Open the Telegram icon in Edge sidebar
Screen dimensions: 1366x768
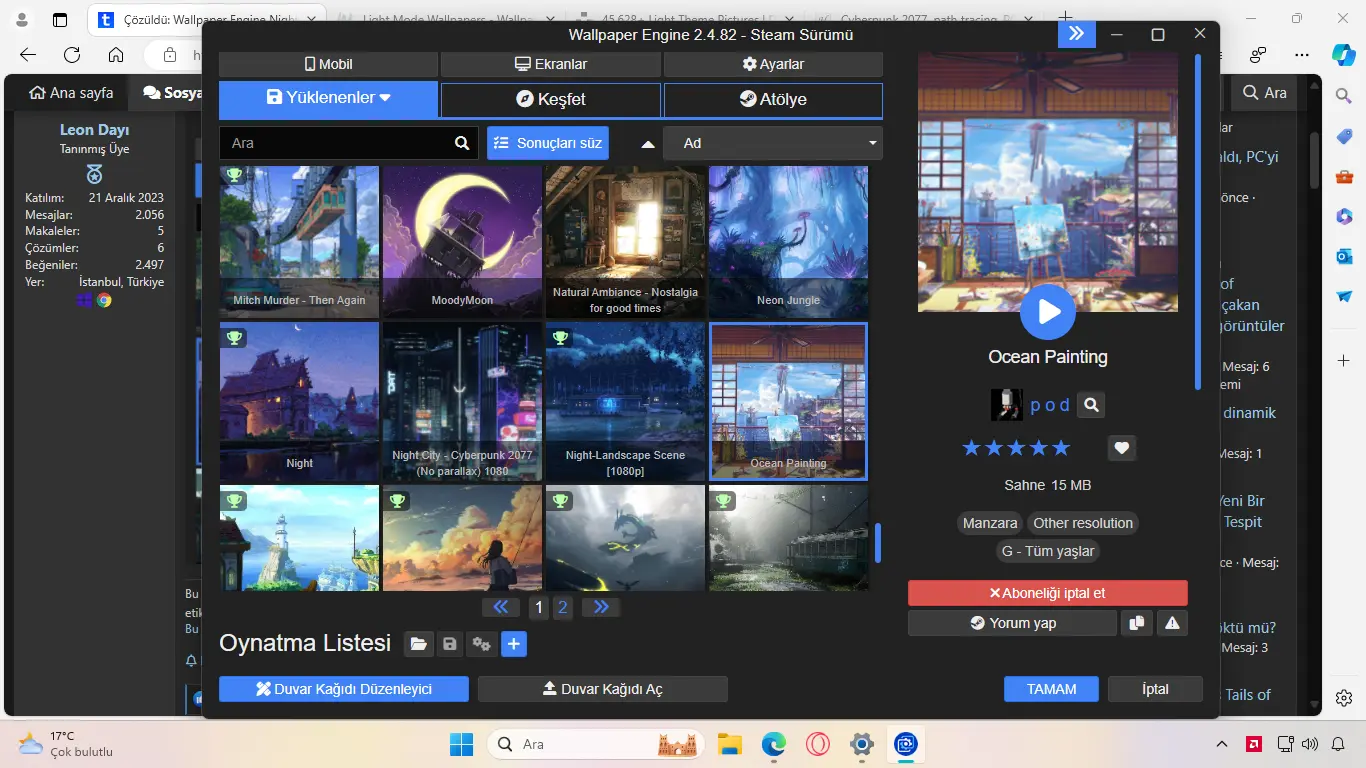click(x=1344, y=297)
